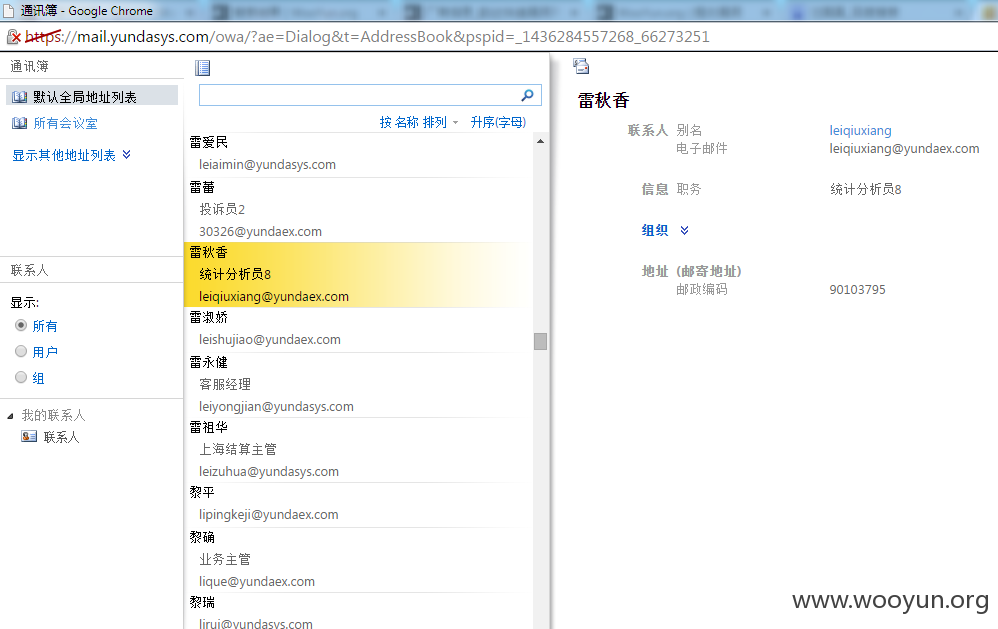Open 所有会议室 address list
998x629 pixels.
pyautogui.click(x=66, y=123)
